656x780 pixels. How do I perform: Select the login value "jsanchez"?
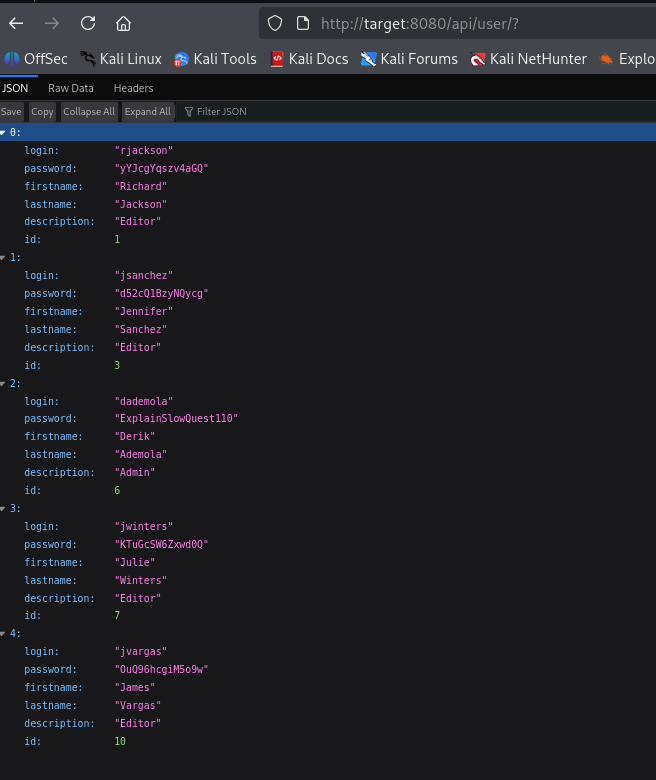pos(144,276)
